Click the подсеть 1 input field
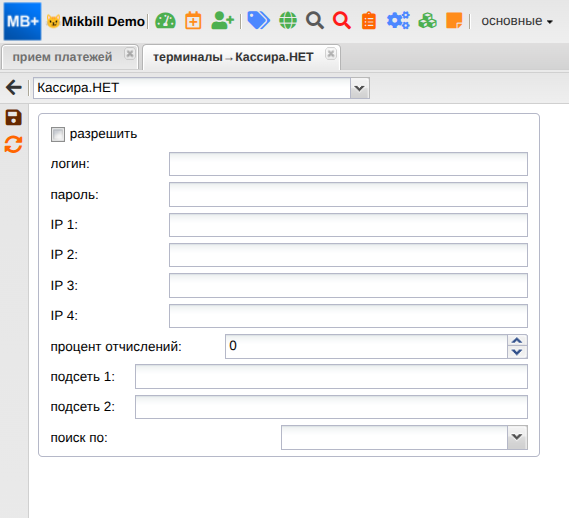569x518 pixels. (331, 377)
